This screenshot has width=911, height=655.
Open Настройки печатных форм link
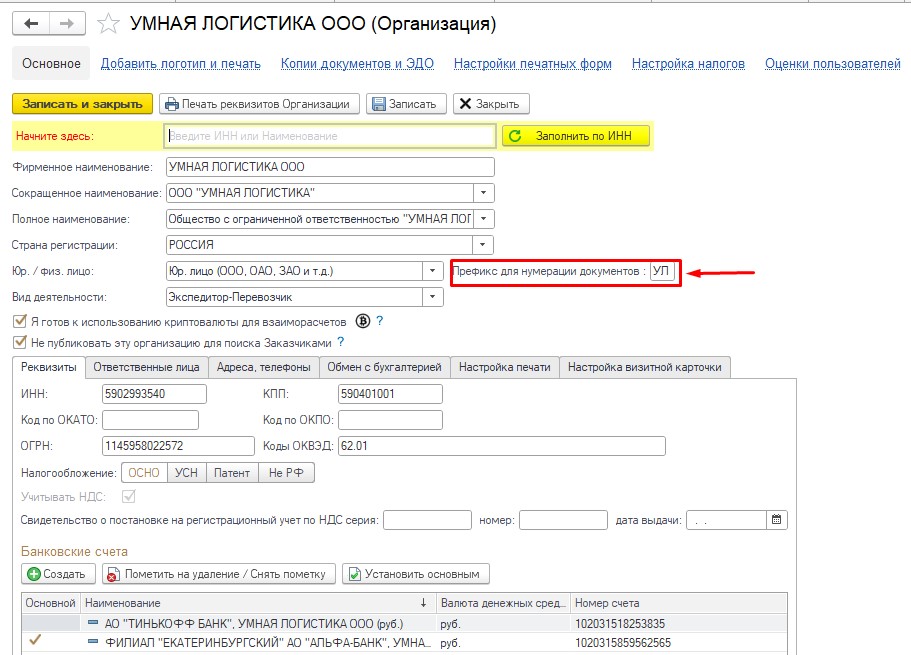[533, 63]
